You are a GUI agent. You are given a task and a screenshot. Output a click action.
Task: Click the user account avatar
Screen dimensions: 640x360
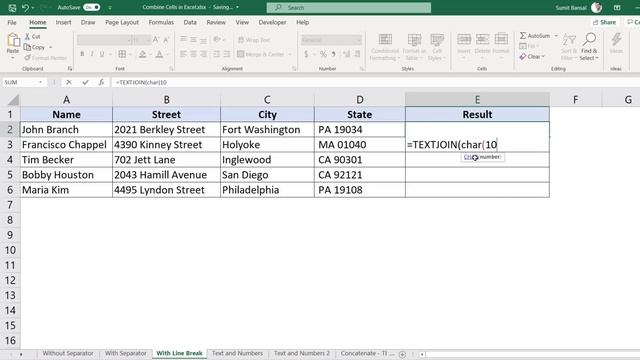(596, 7)
